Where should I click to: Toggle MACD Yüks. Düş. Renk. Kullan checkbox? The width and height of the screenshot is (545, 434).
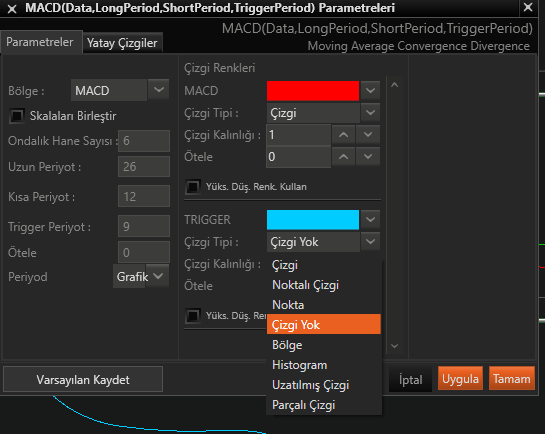(x=193, y=187)
